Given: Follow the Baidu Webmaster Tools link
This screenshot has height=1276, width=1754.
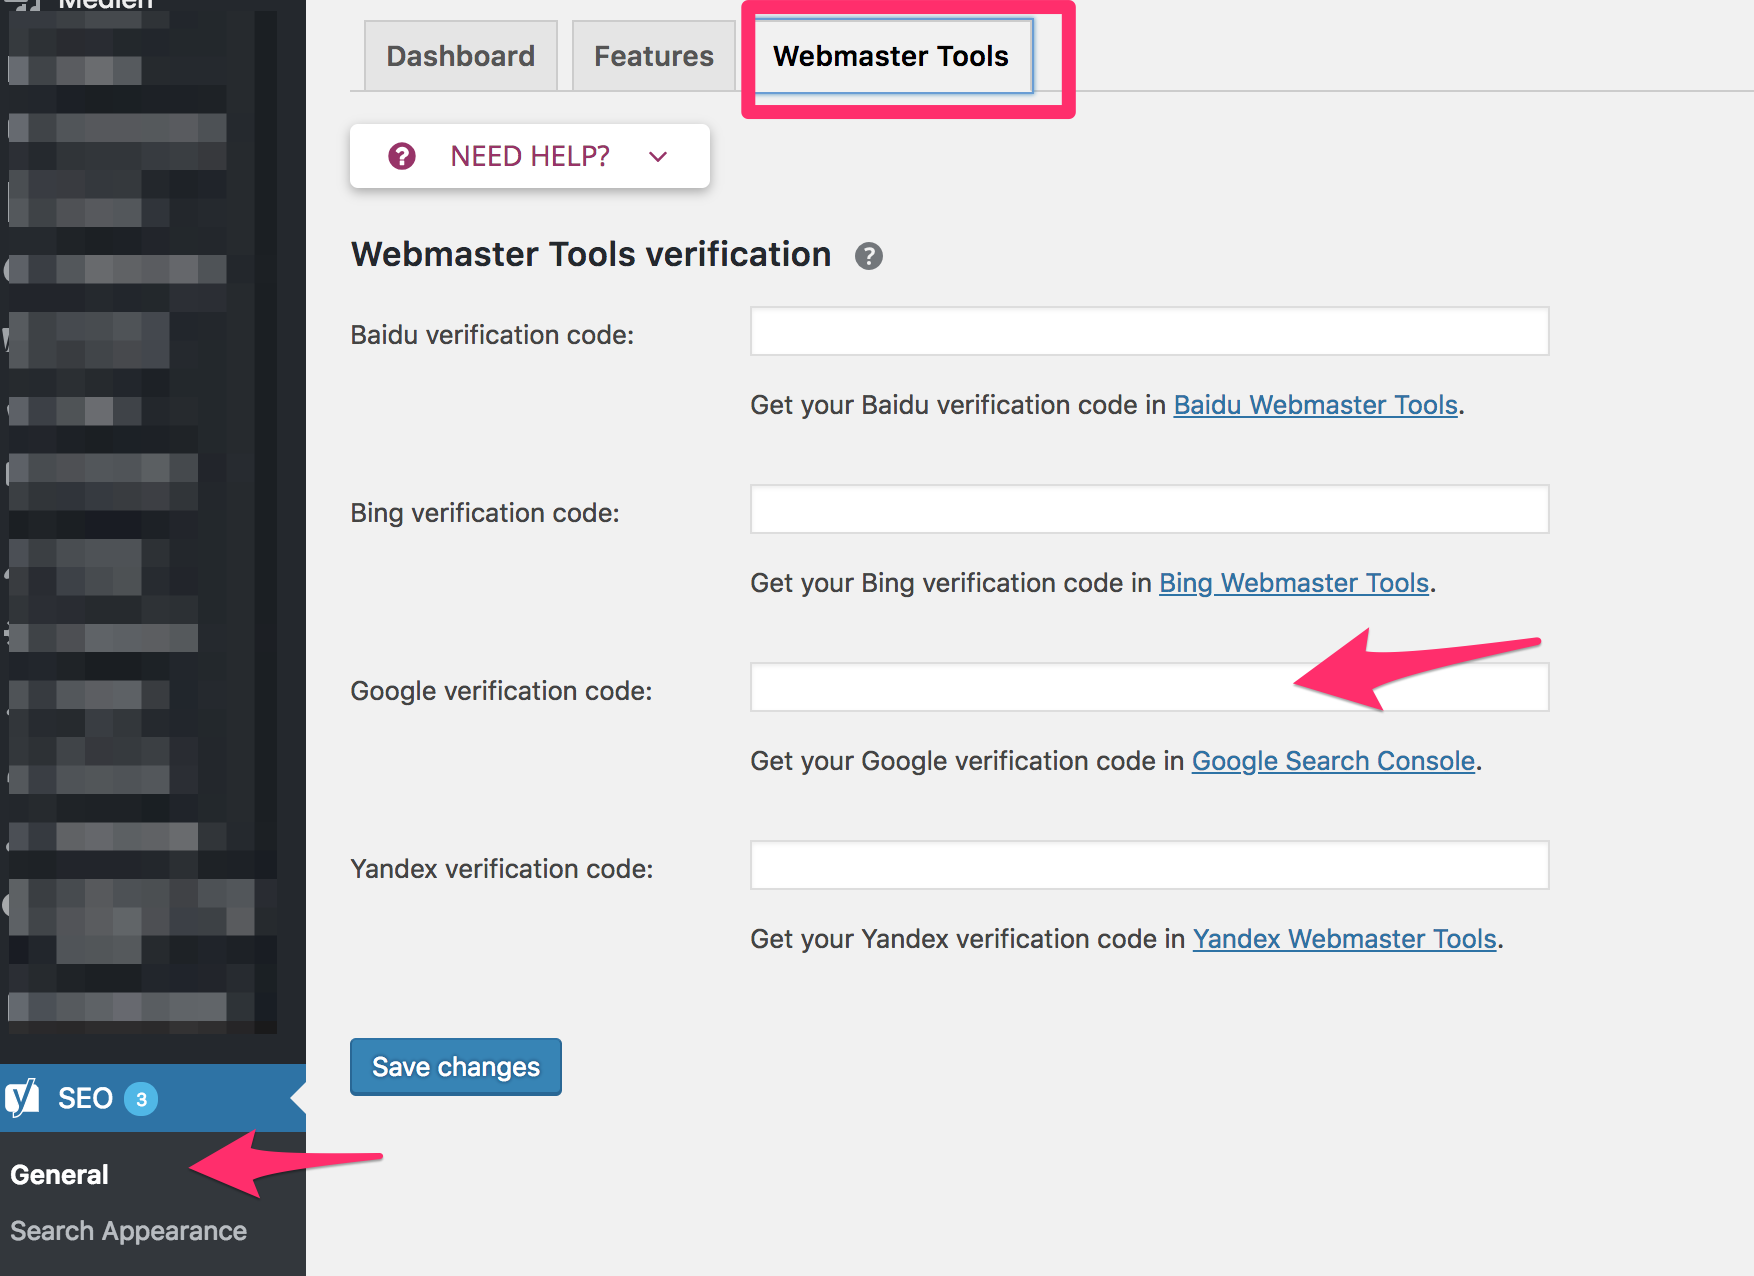Looking at the screenshot, I should pyautogui.click(x=1316, y=405).
